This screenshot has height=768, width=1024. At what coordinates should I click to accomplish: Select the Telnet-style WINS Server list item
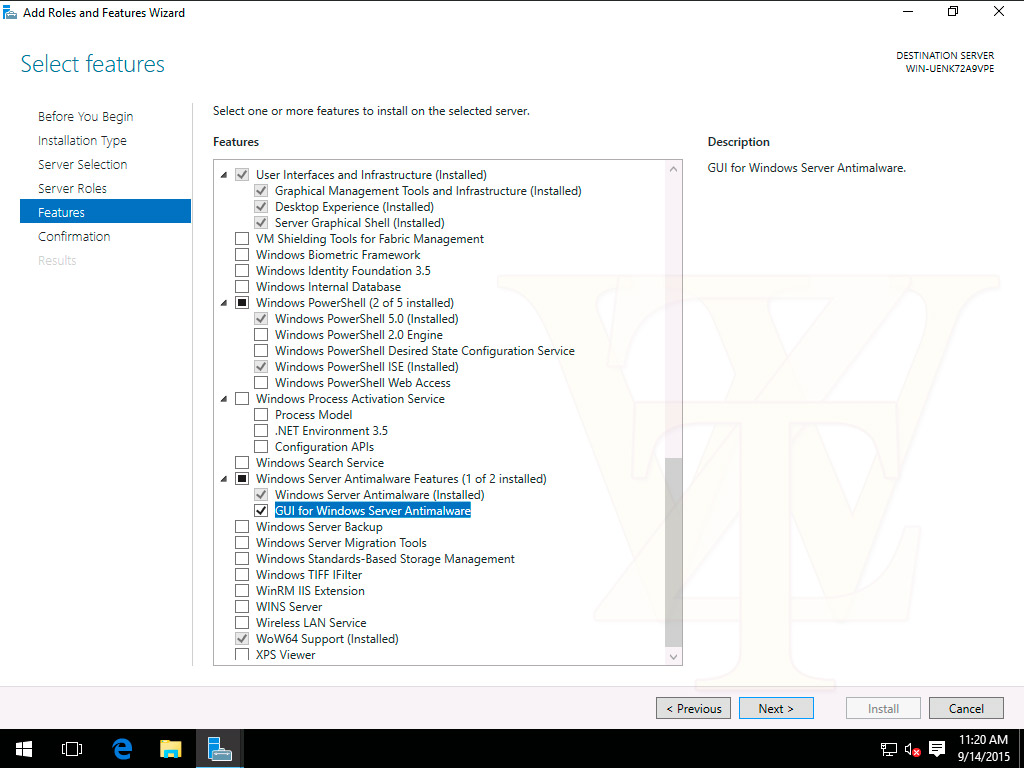tap(289, 607)
